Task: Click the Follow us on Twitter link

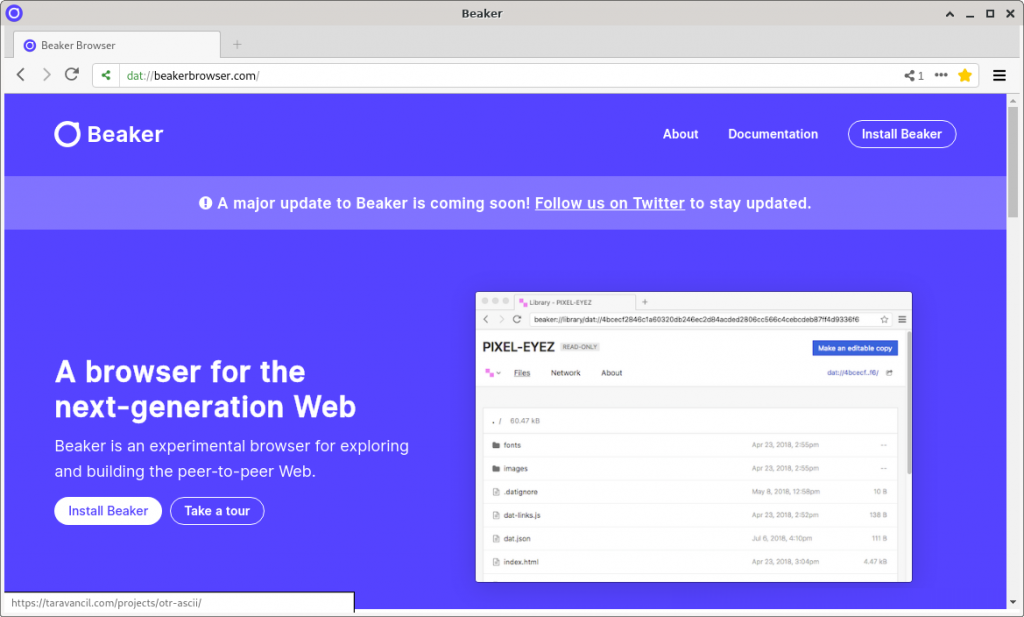Action: coord(609,203)
